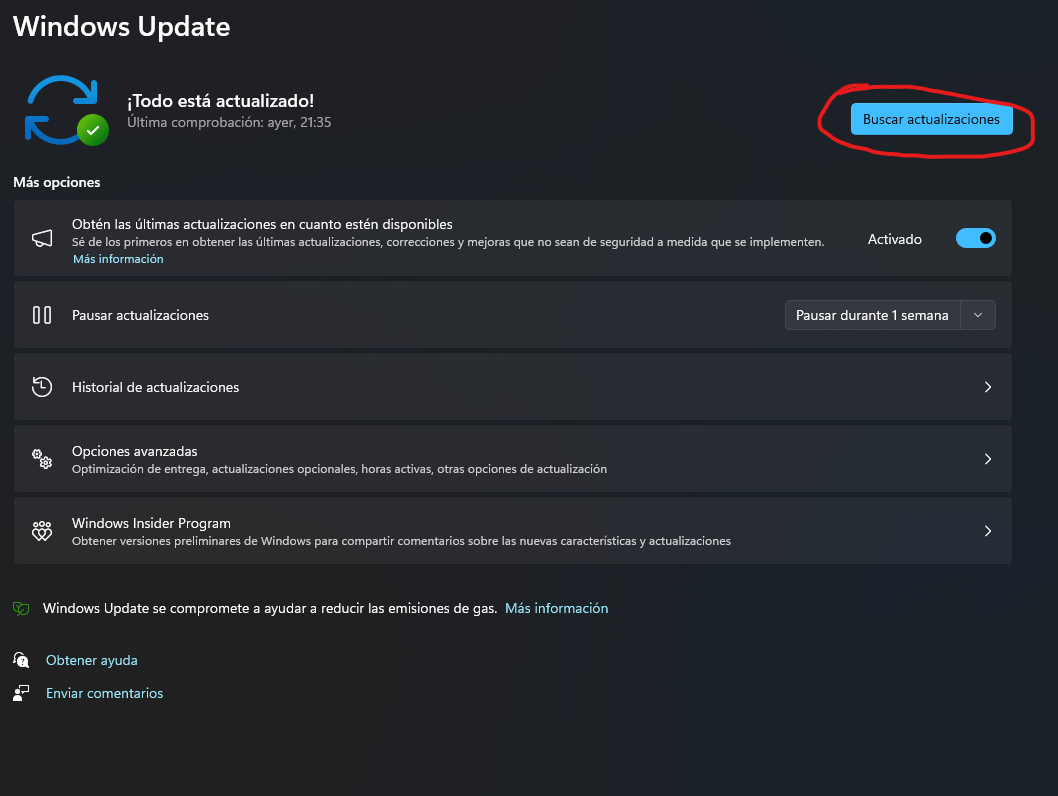
Task: Click the Opciones avanzadas gears icon
Action: click(42, 459)
